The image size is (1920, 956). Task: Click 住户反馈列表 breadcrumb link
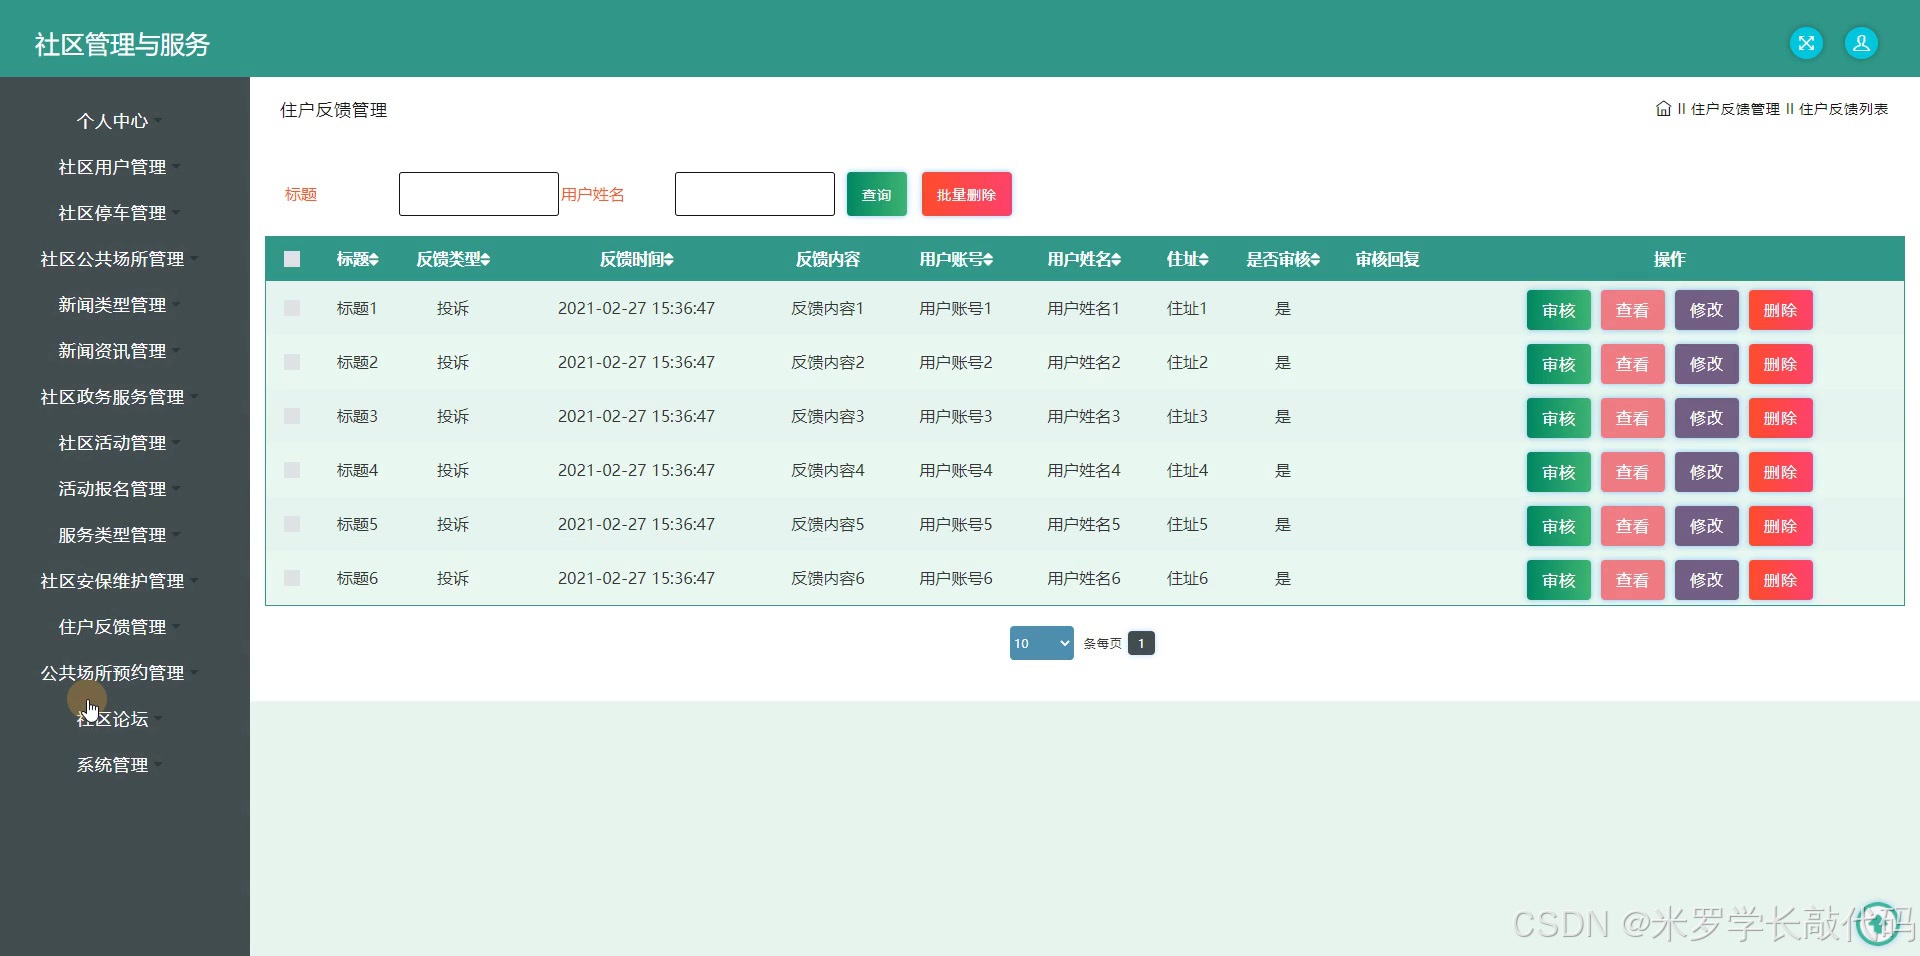[x=1843, y=109]
